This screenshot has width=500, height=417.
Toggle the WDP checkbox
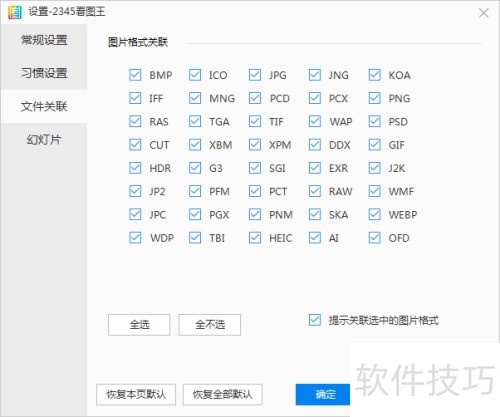135,238
